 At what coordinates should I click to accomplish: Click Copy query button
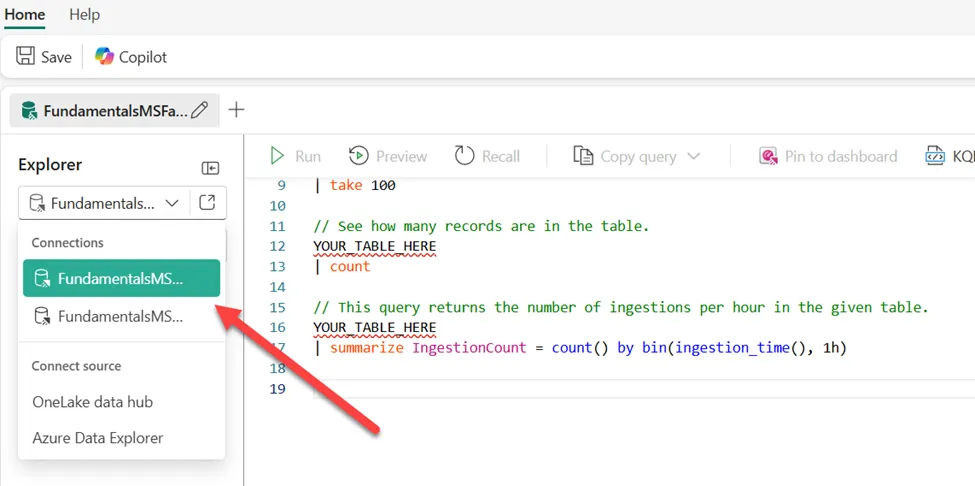(625, 156)
